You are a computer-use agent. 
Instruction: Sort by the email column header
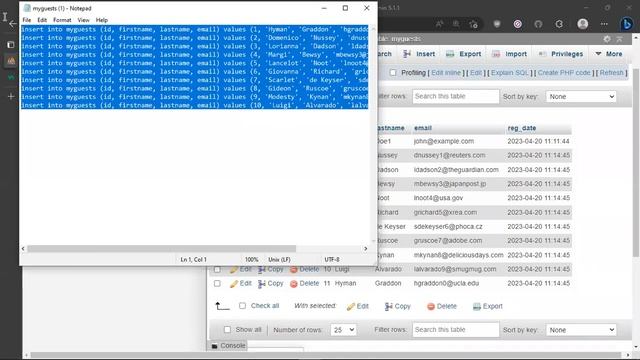pyautogui.click(x=423, y=128)
